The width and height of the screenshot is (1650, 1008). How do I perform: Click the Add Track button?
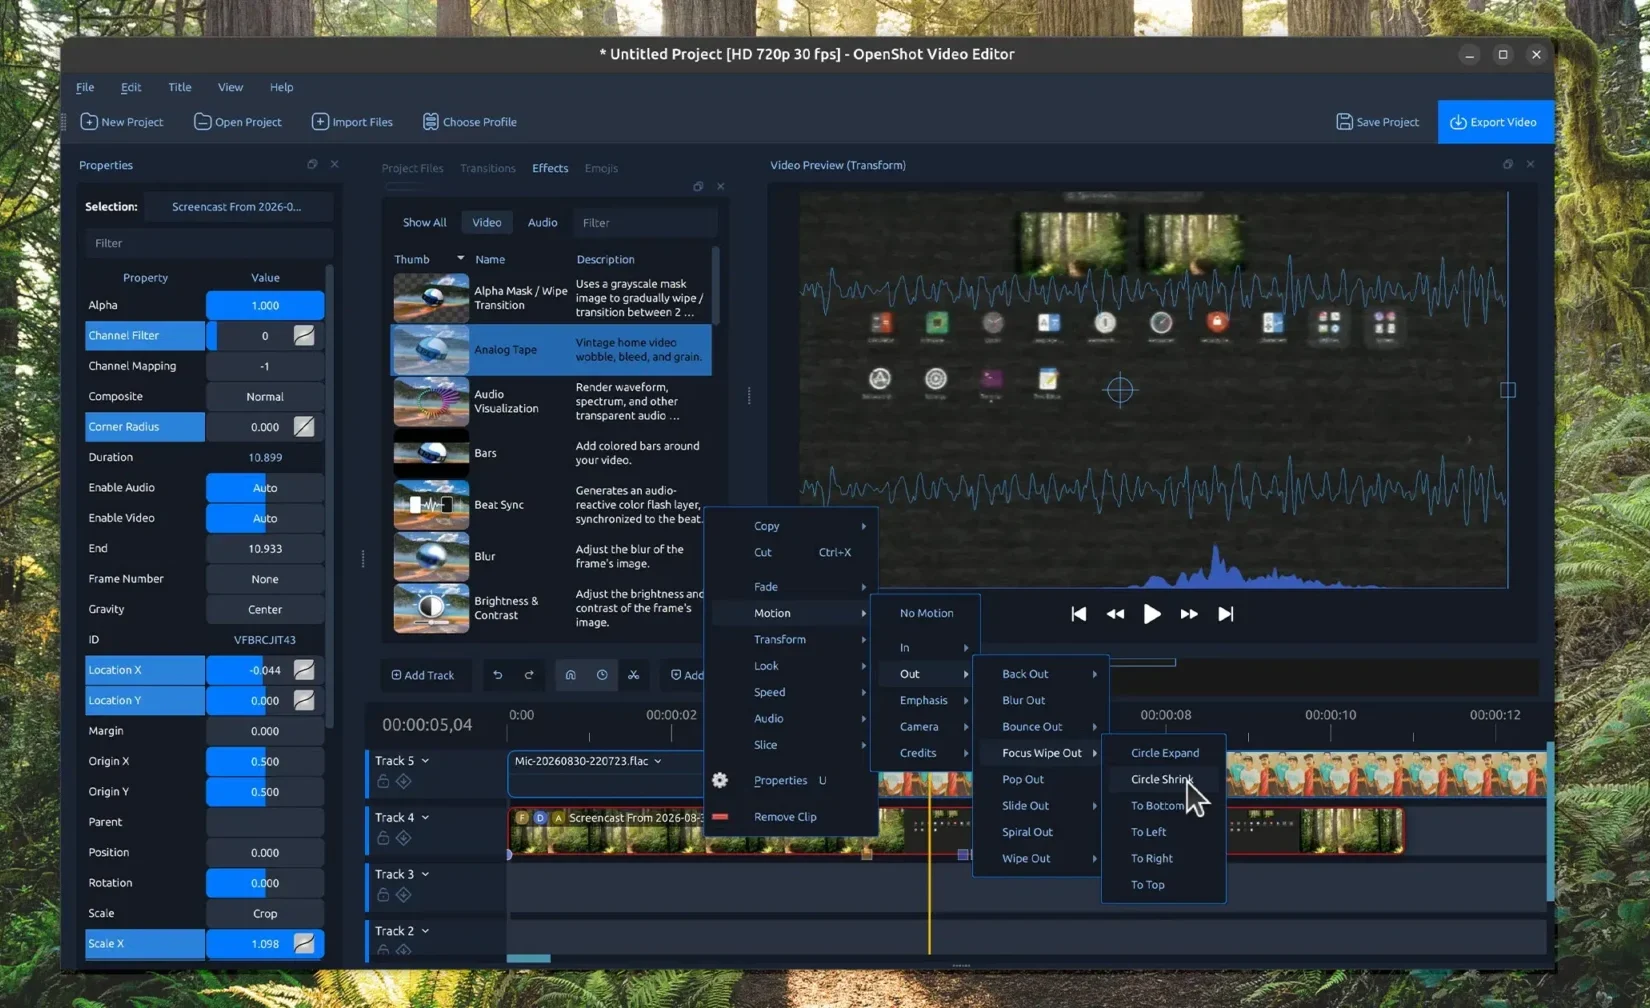[422, 675]
